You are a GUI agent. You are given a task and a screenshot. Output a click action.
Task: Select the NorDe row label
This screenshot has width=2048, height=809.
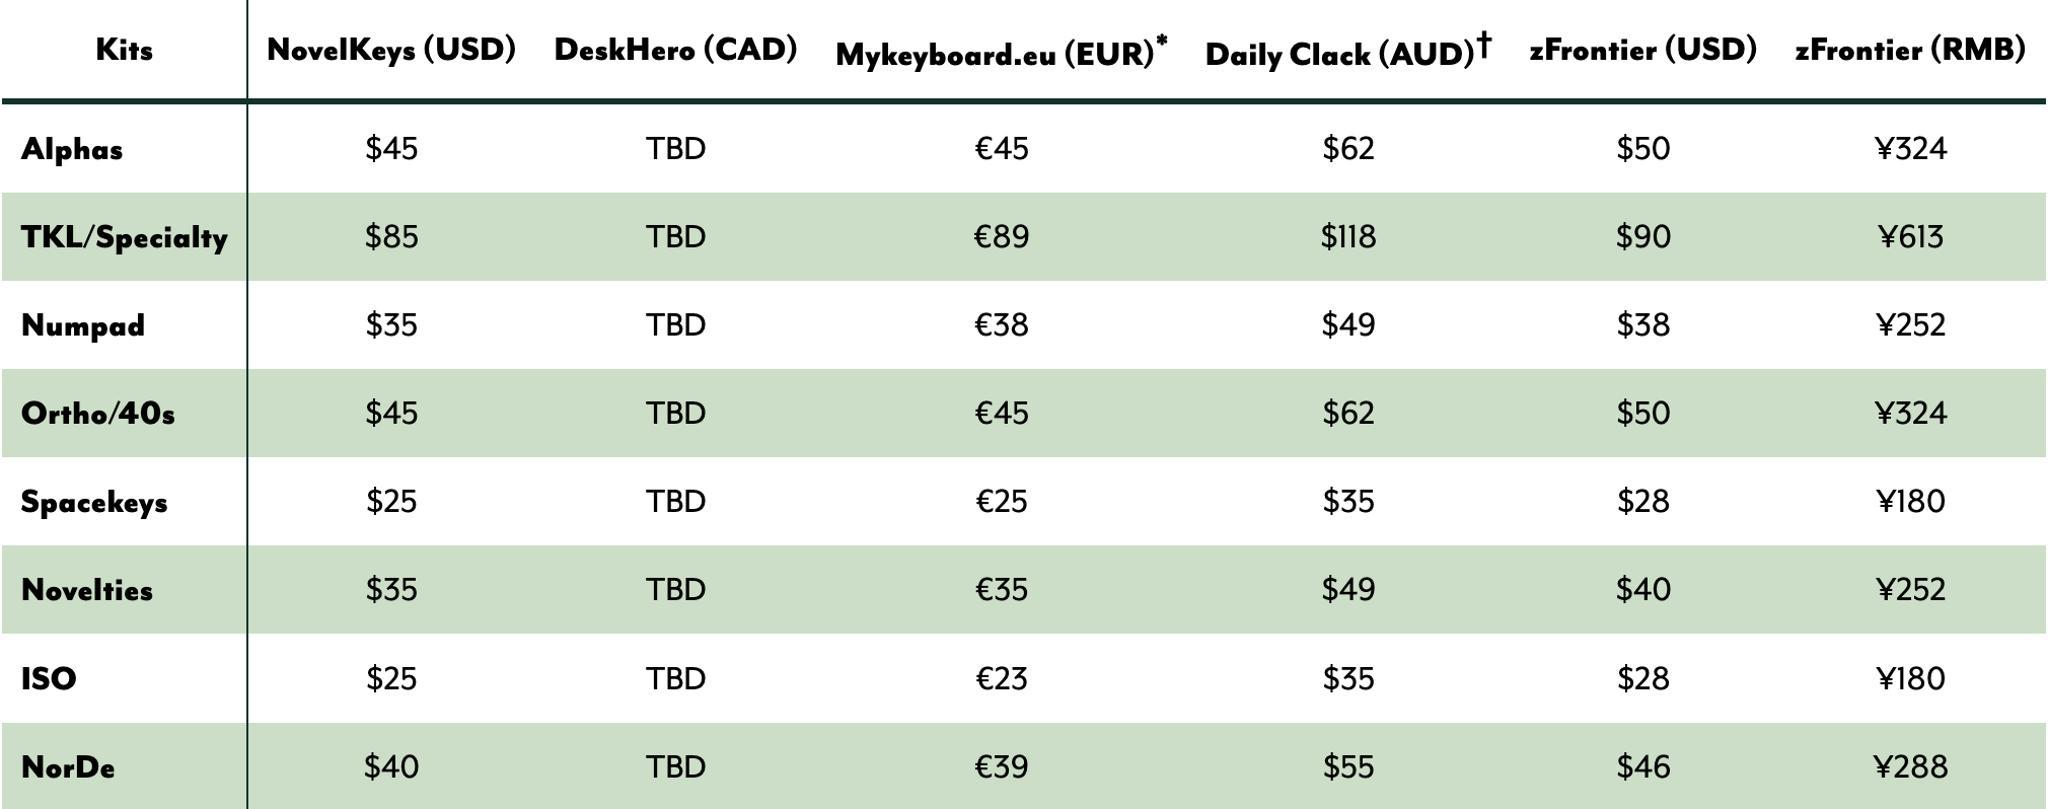(68, 767)
